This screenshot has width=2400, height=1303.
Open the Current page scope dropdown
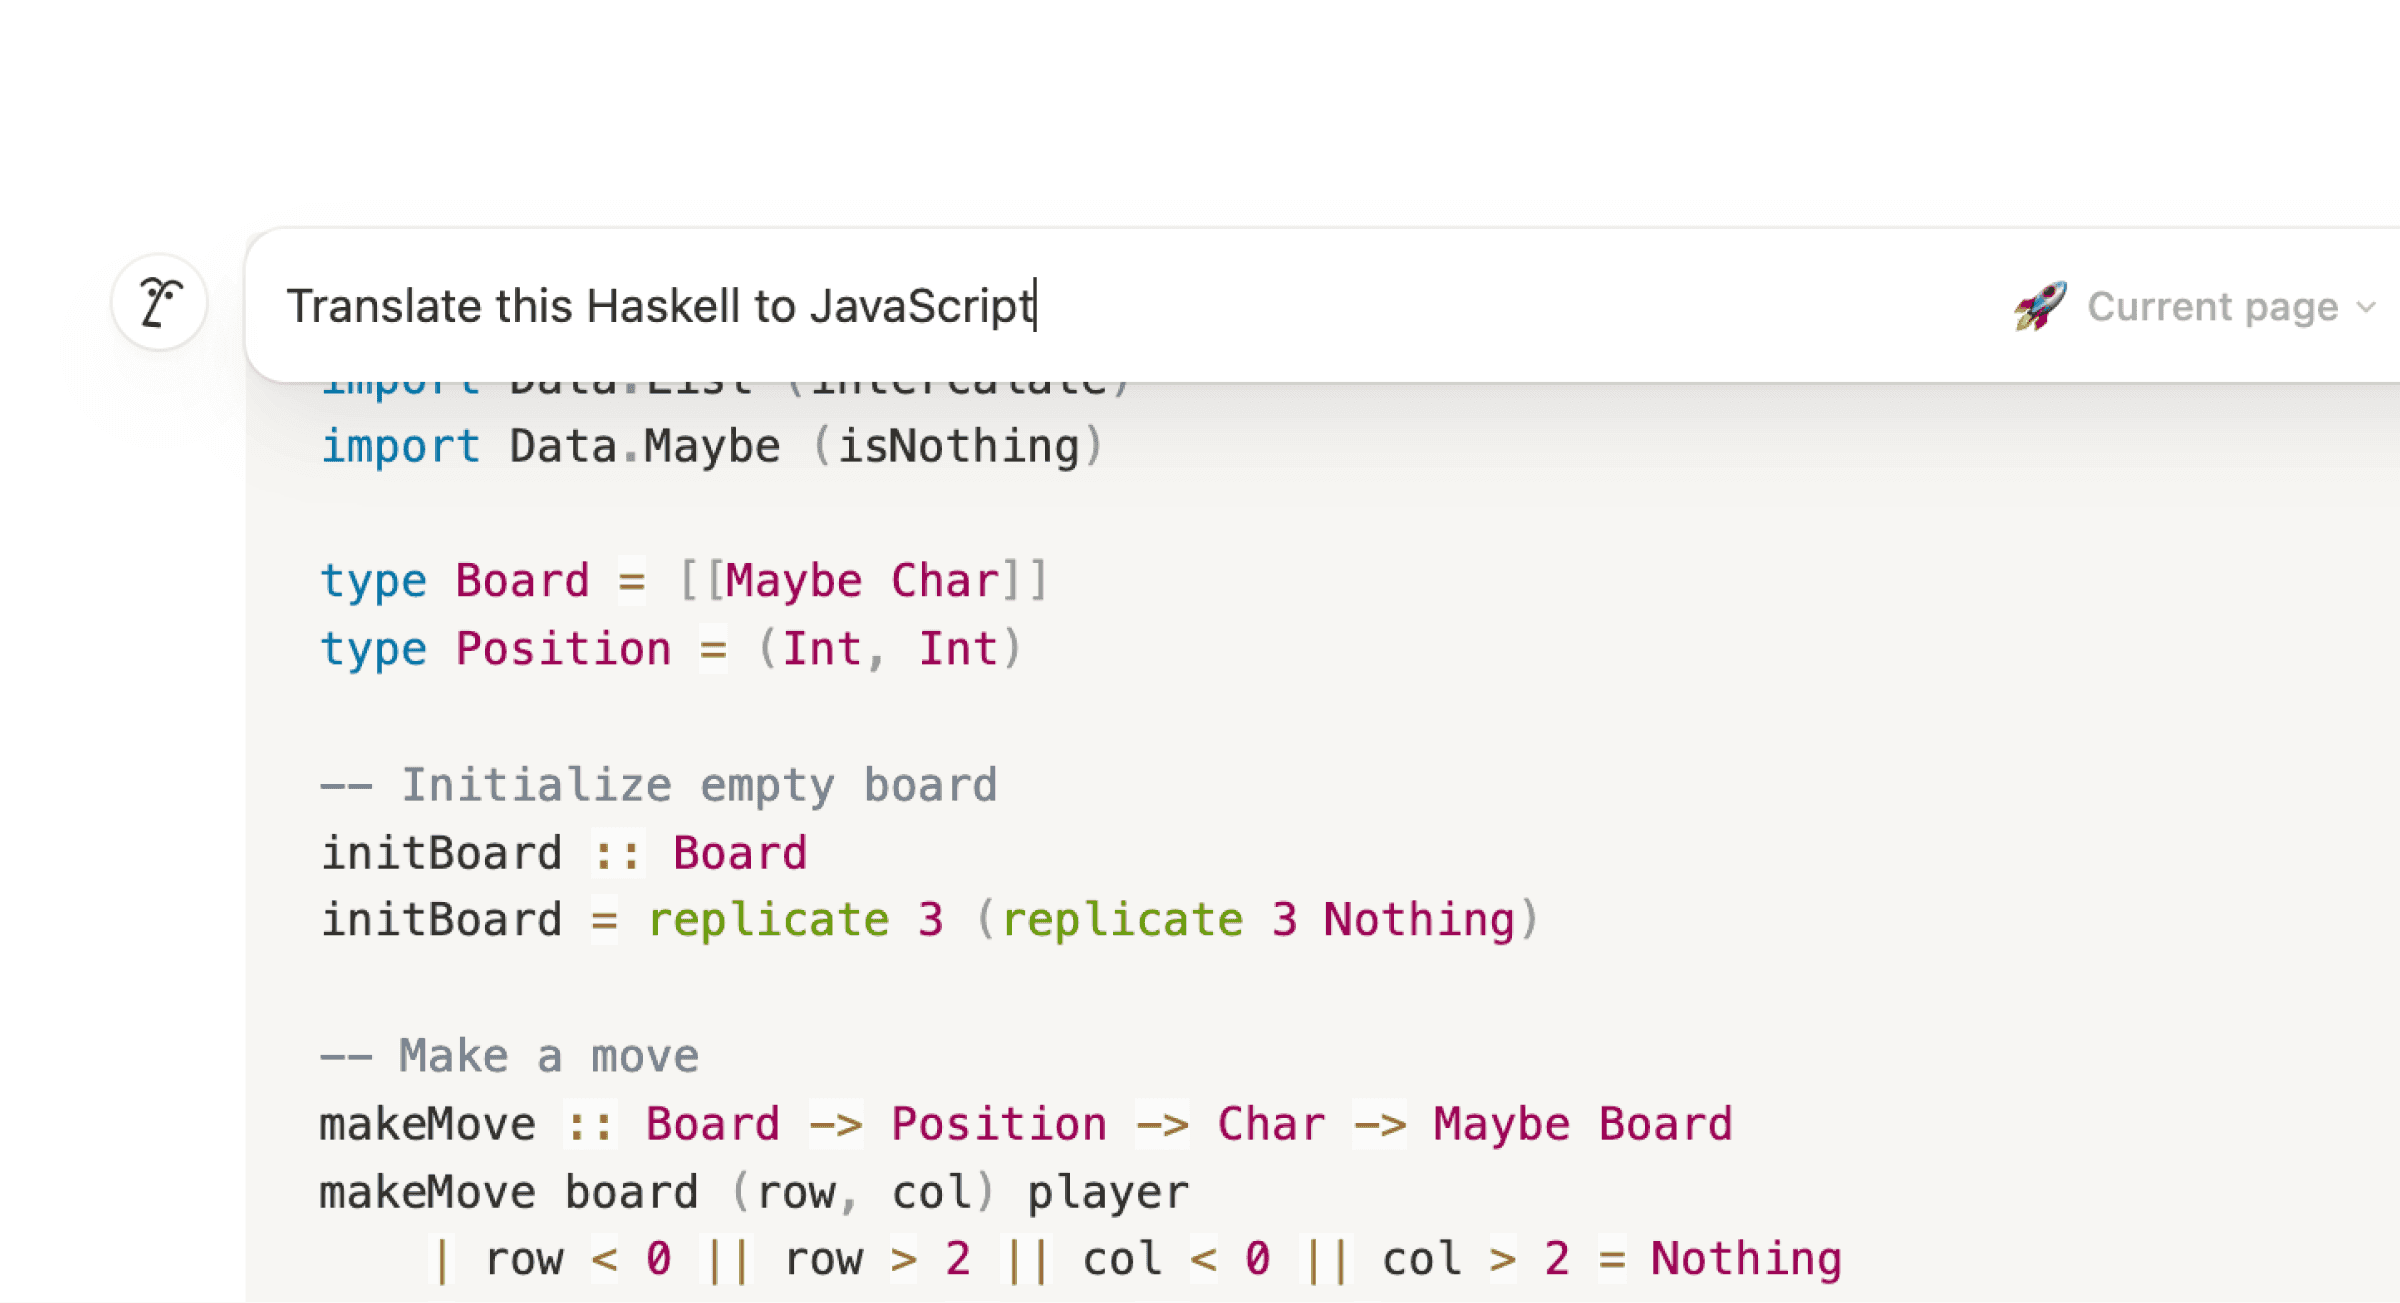(2211, 306)
